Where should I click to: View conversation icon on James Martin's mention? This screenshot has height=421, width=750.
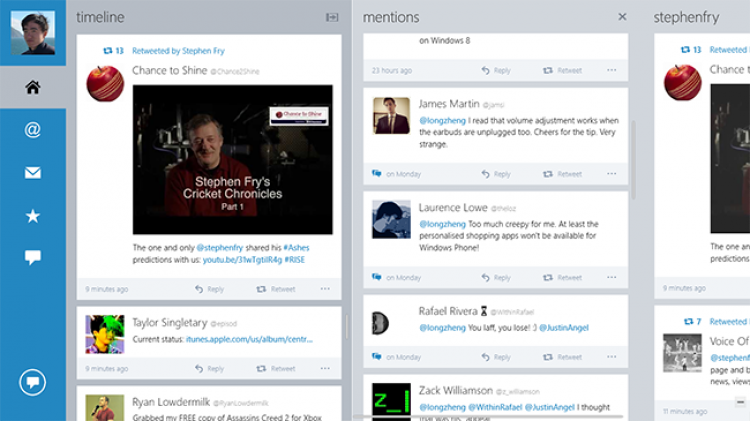coord(377,173)
